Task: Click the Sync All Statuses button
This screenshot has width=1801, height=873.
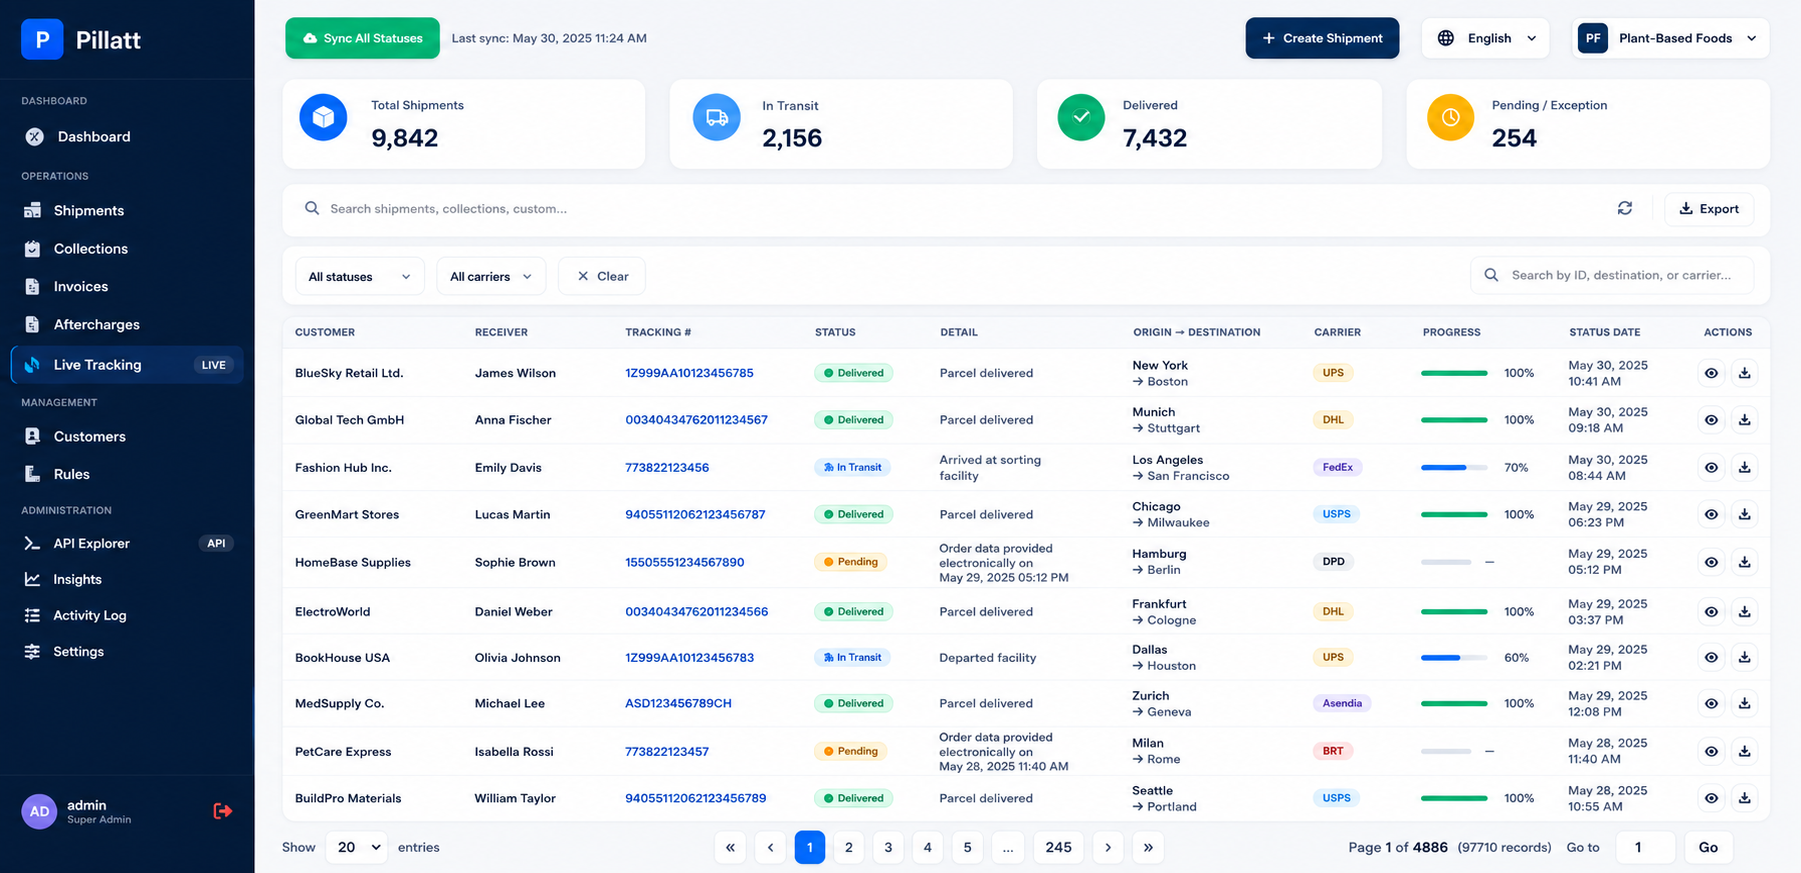Action: tap(362, 38)
